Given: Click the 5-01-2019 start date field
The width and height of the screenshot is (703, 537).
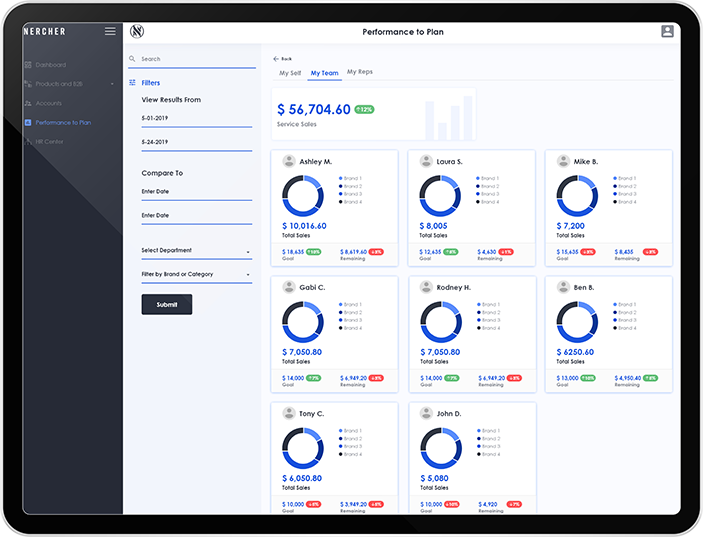Looking at the screenshot, I should tap(196, 118).
